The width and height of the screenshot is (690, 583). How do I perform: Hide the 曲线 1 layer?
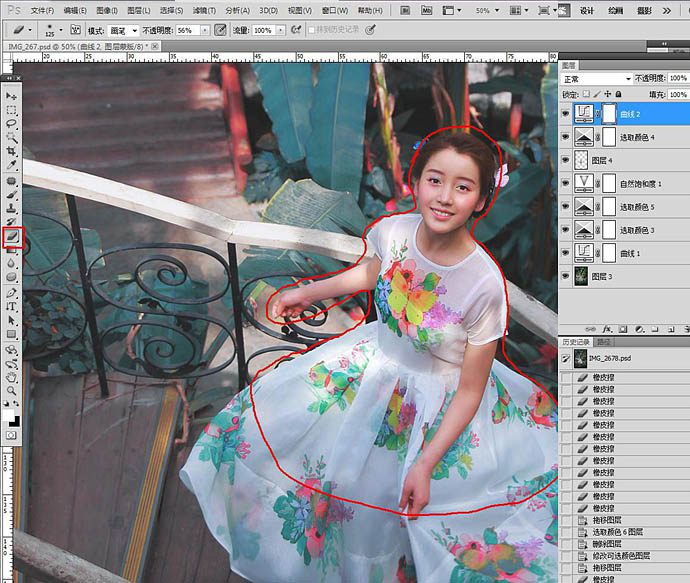coord(565,253)
